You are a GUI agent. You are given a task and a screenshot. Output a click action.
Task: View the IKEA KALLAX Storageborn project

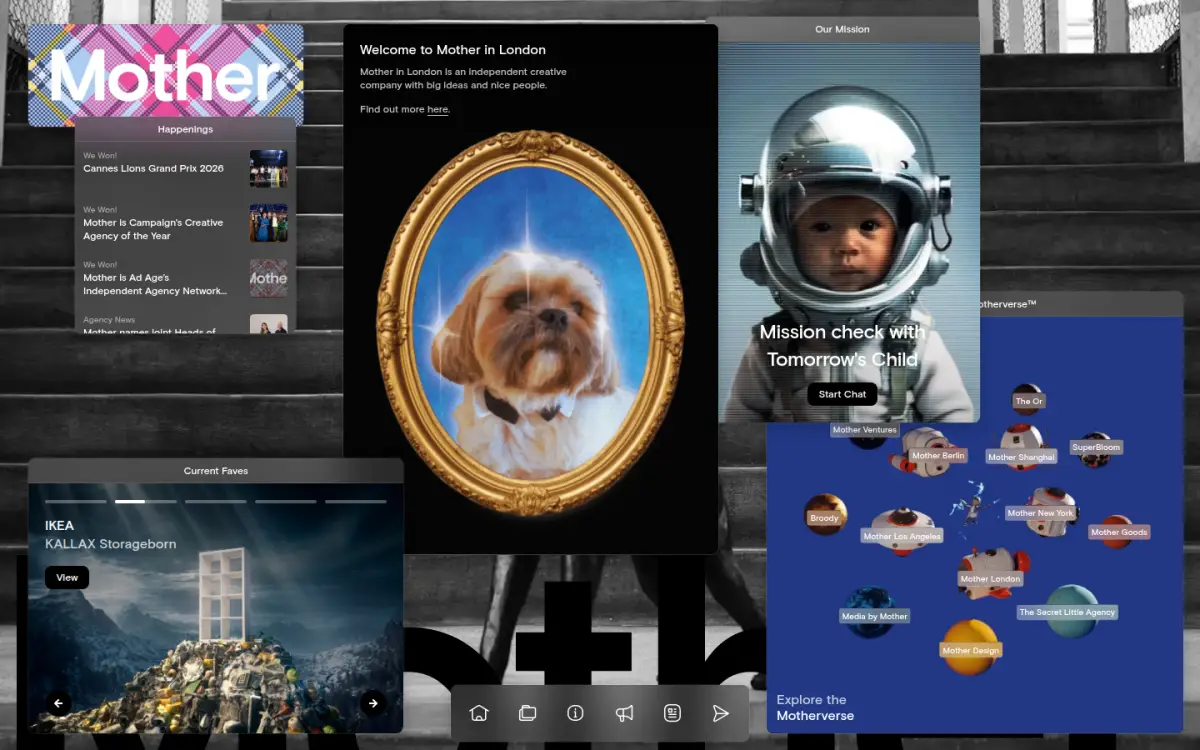(67, 577)
